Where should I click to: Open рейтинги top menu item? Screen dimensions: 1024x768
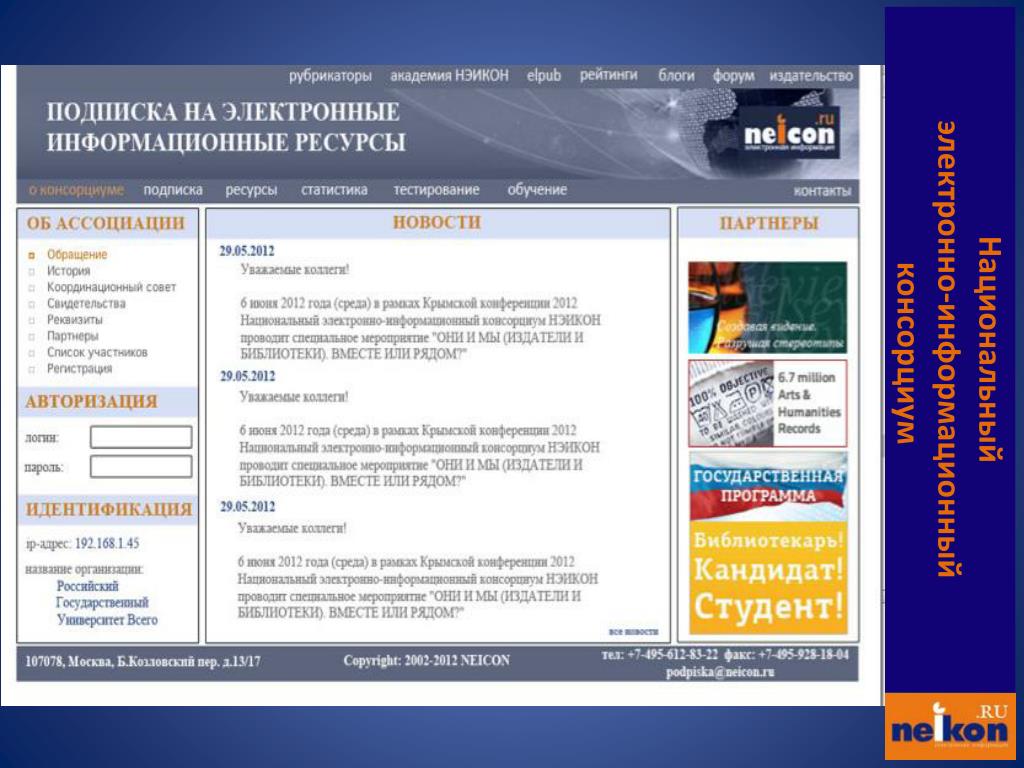point(609,76)
